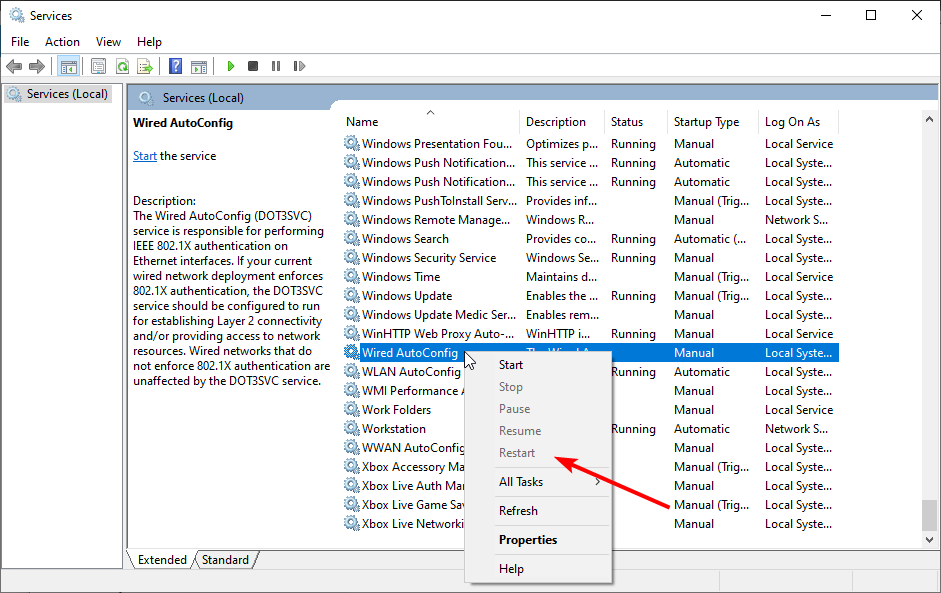Screen dimensions: 941x593
Task: Click the Forward arrow toolbar icon
Action: tap(37, 66)
